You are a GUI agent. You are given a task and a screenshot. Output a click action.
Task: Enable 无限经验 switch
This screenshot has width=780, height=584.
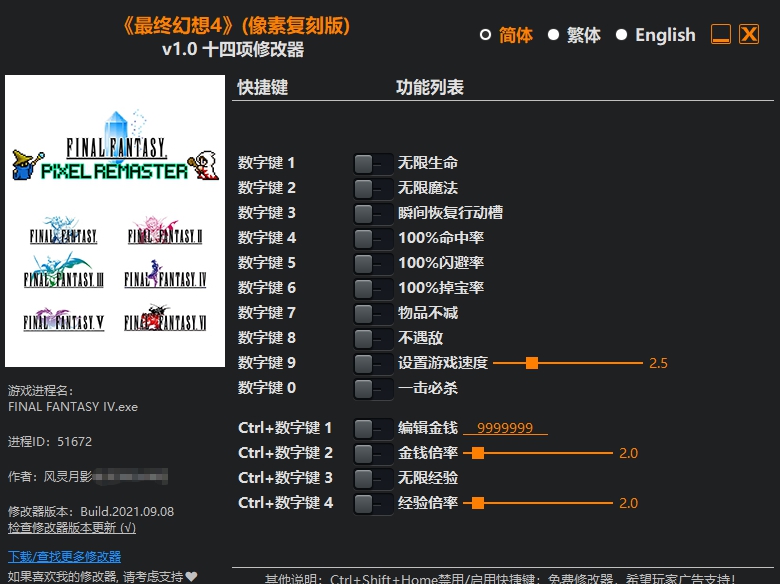373,479
